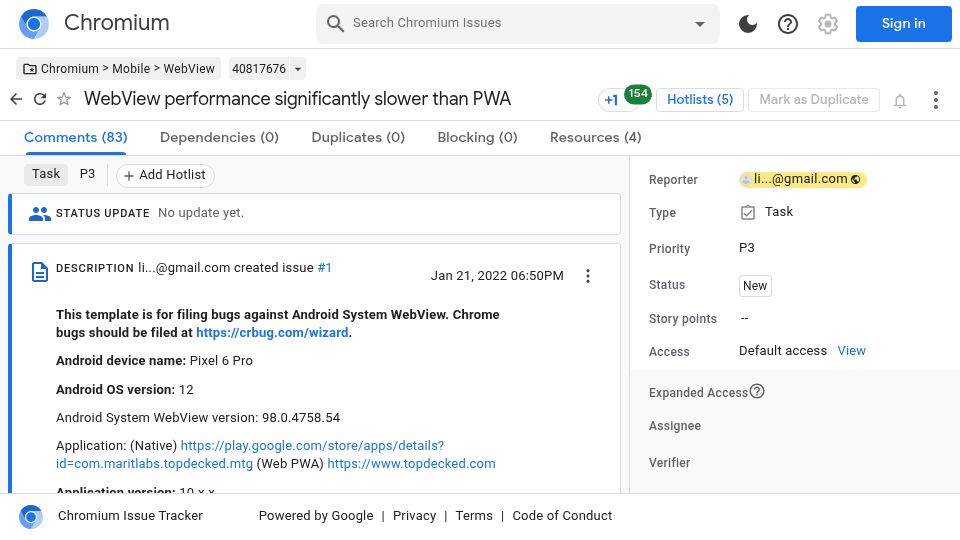Open the help question mark icon

coord(787,24)
